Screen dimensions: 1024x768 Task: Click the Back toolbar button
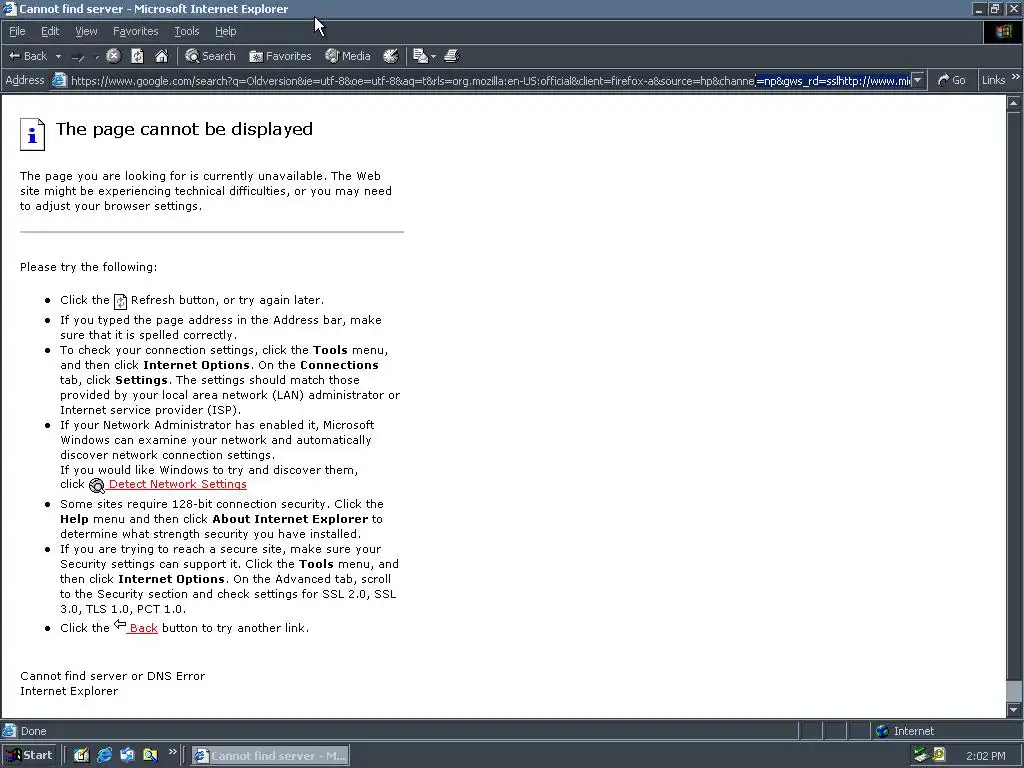click(27, 56)
